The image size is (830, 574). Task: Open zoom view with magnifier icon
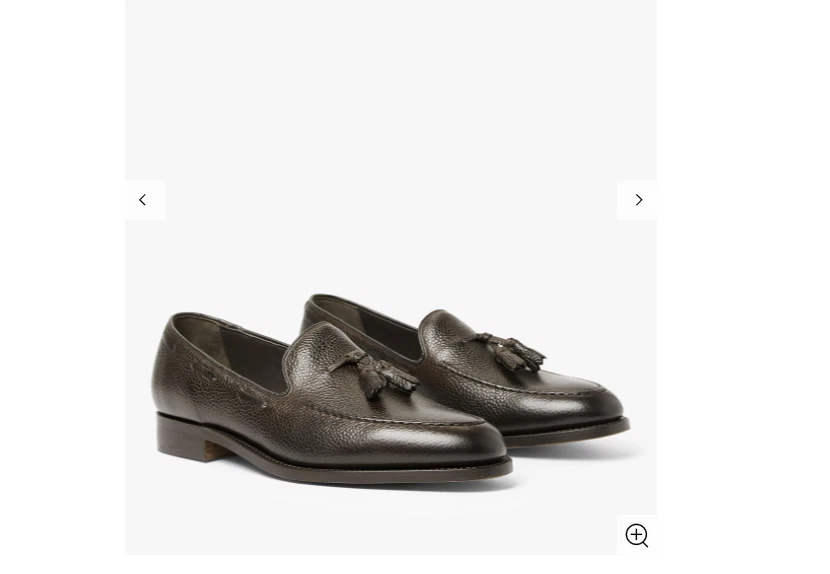click(x=637, y=535)
